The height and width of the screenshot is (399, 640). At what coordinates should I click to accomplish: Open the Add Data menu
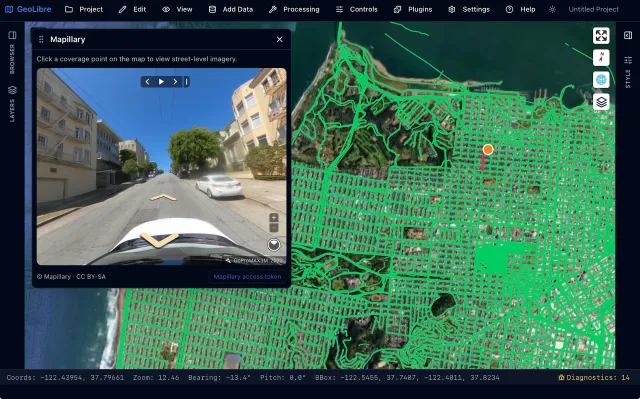pyautogui.click(x=231, y=9)
